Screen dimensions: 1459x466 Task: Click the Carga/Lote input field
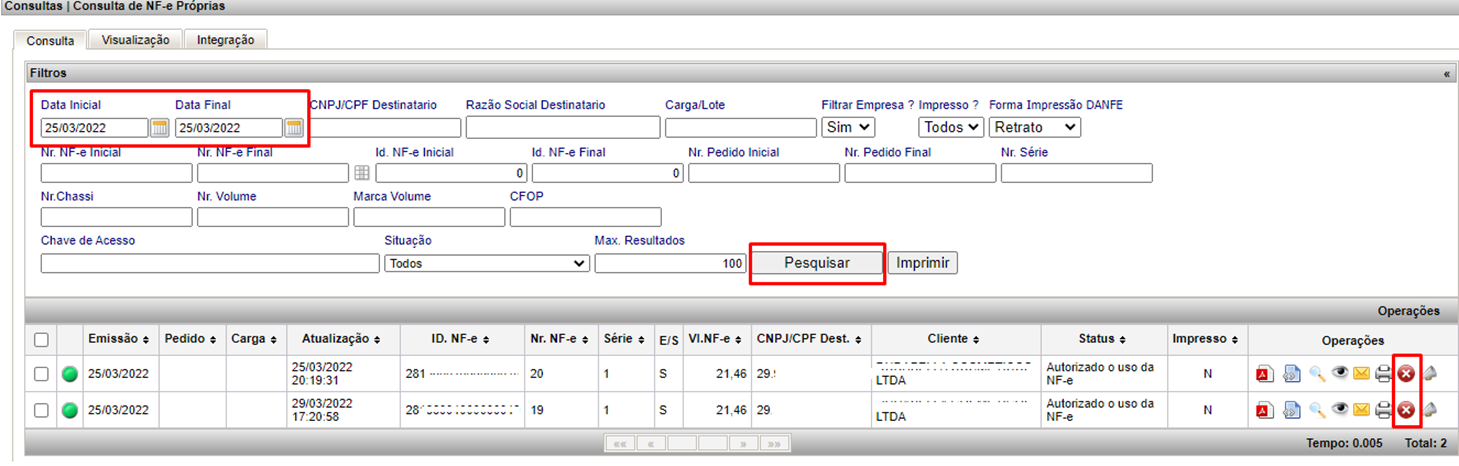tap(741, 128)
